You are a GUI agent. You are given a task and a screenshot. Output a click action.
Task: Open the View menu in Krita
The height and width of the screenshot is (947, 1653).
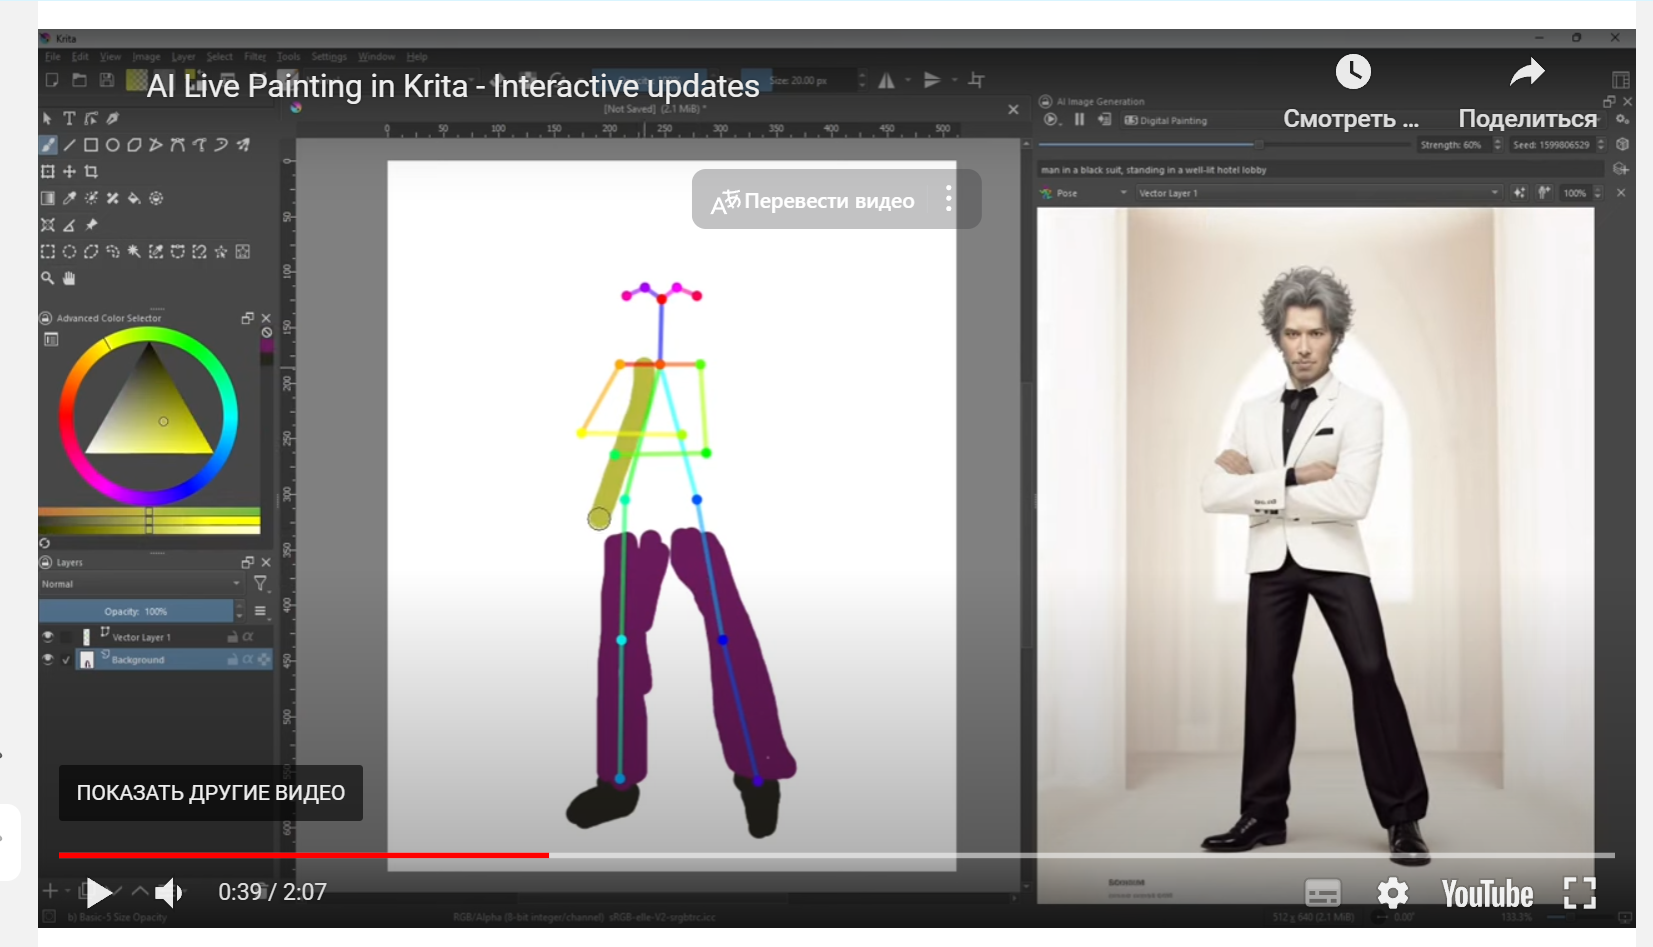(x=110, y=57)
